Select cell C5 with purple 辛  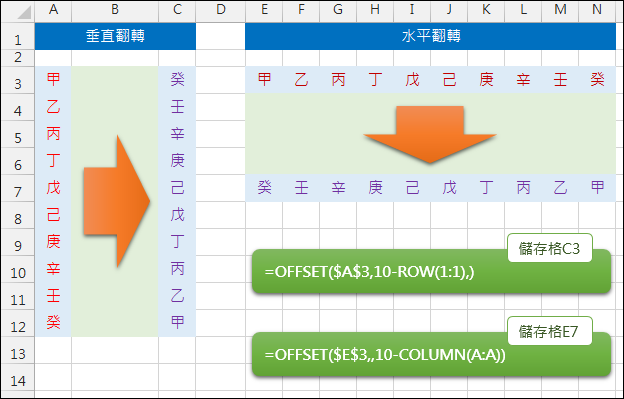[177, 134]
